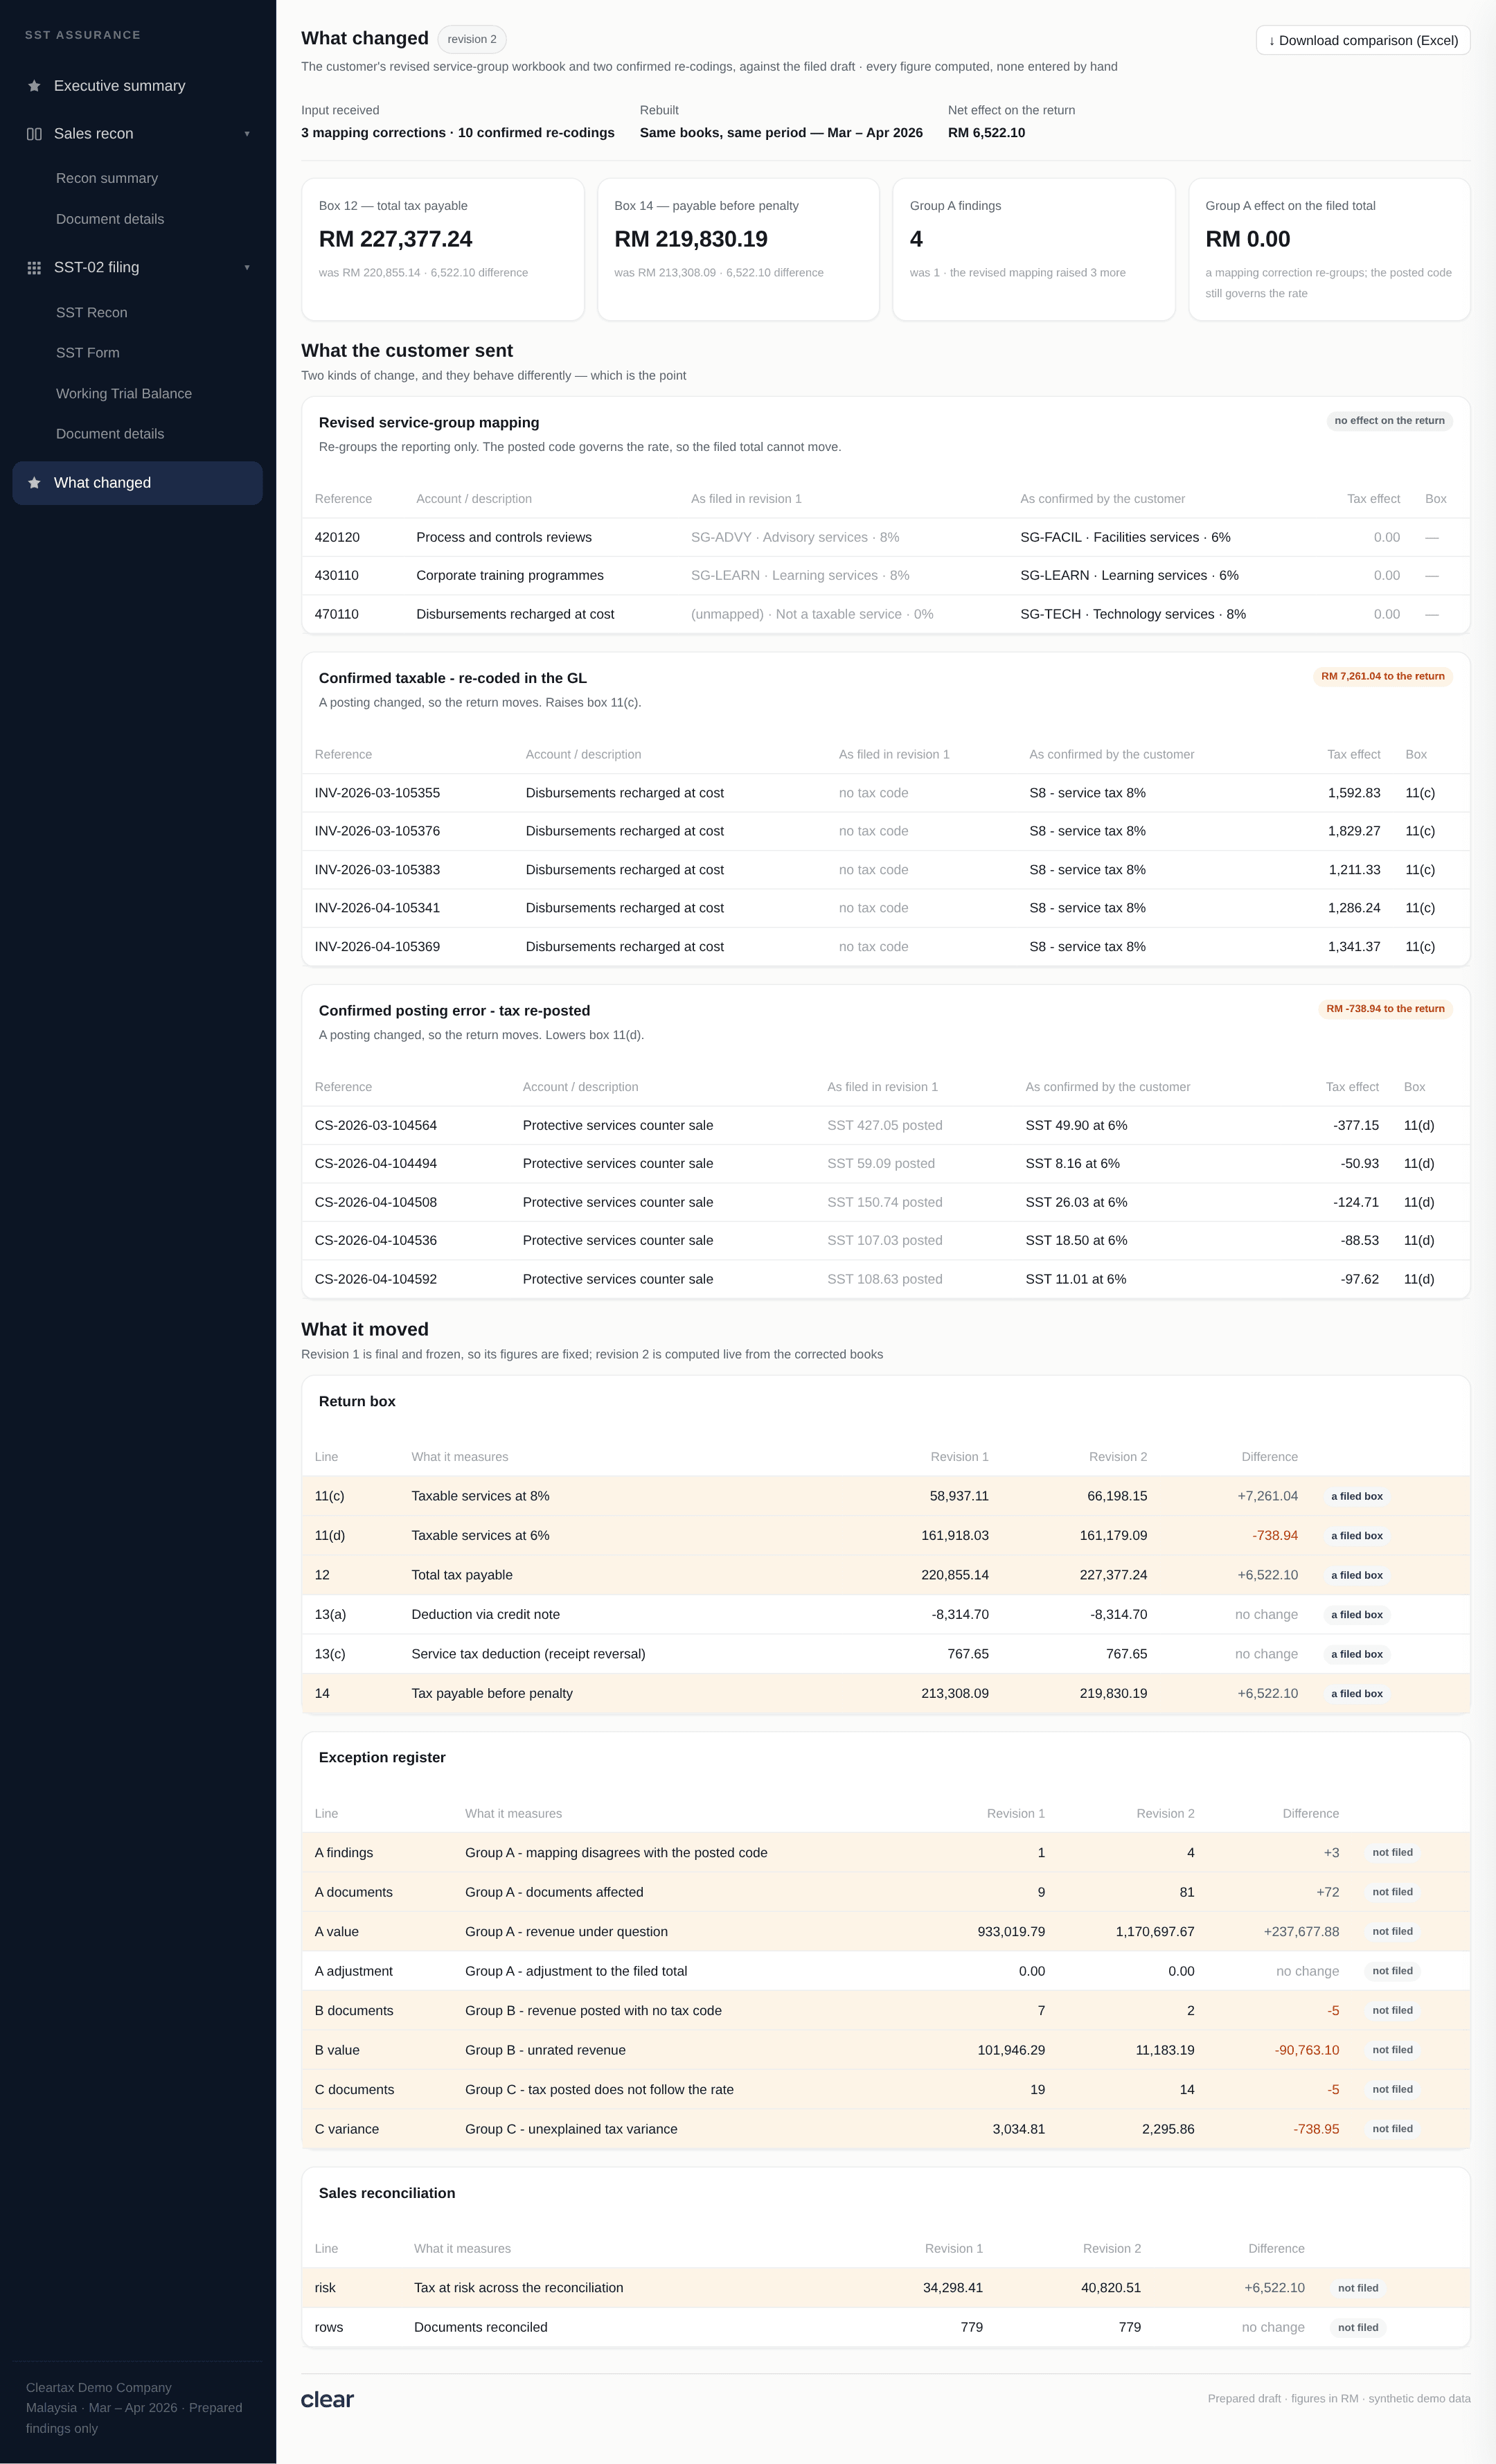1496x2464 pixels.
Task: Go to the SST Recon page
Action: pyautogui.click(x=92, y=313)
